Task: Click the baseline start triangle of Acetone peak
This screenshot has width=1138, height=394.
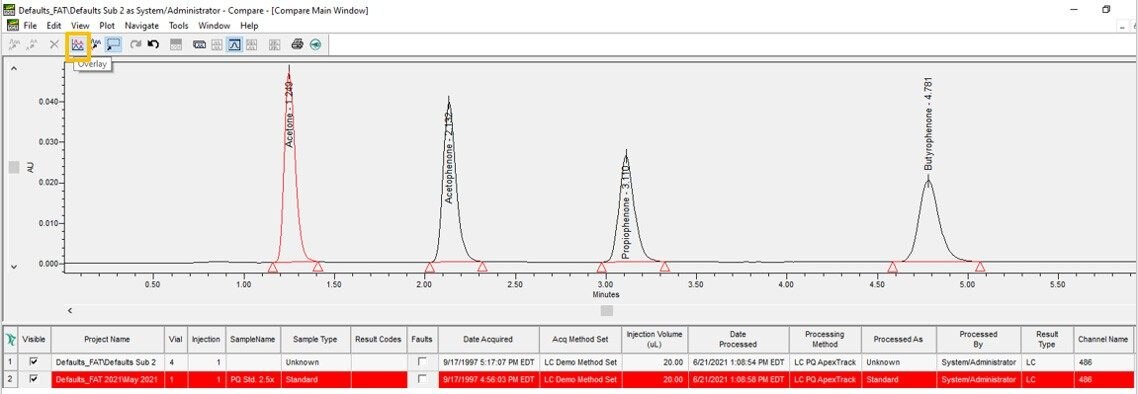Action: click(x=272, y=268)
